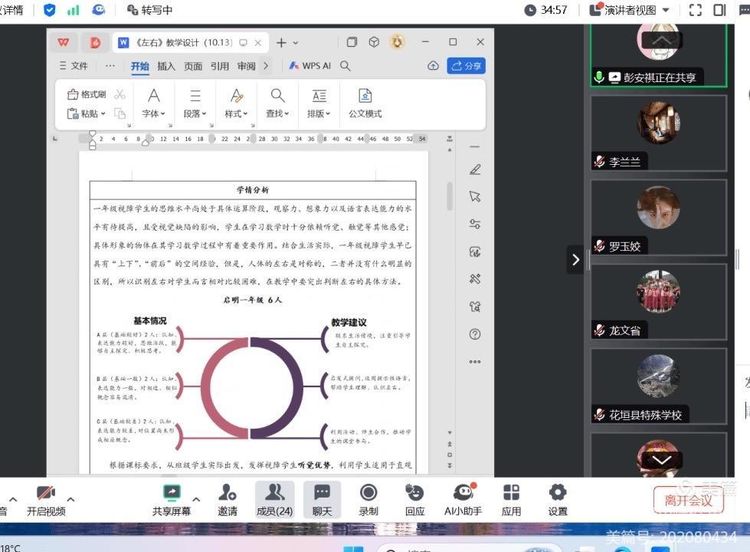The width and height of the screenshot is (750, 552).
Task: Open the 字体 font dropdown
Action: [x=154, y=103]
